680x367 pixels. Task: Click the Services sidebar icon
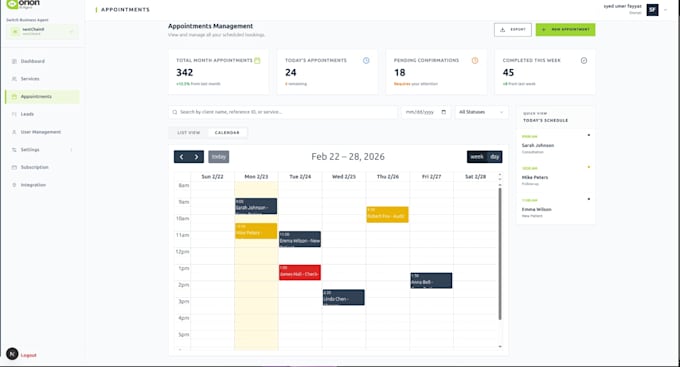pos(14,79)
